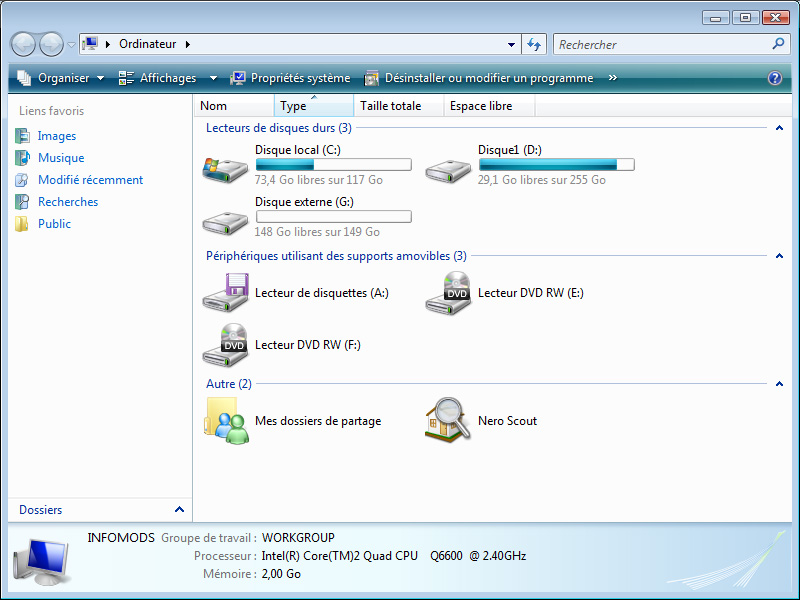This screenshot has height=600, width=800.
Task: Click the Refresh button beside address bar
Action: point(534,44)
